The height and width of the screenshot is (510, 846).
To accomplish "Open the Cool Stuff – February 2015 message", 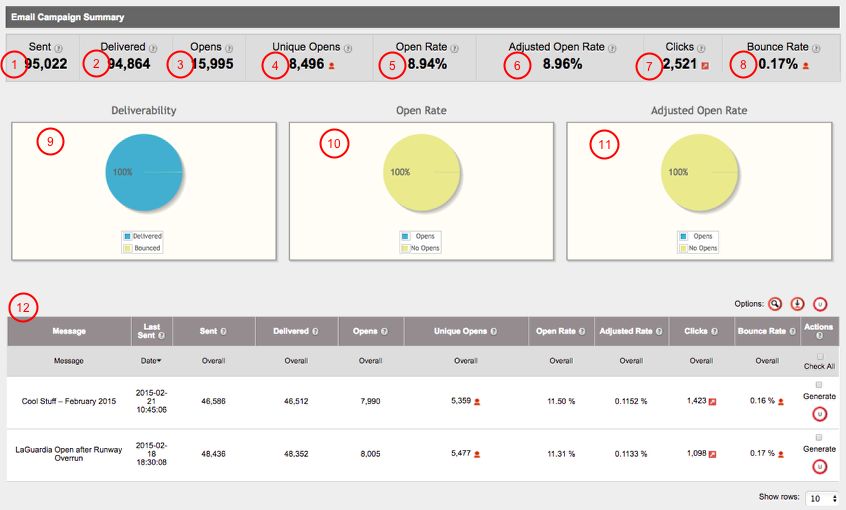I will point(69,401).
